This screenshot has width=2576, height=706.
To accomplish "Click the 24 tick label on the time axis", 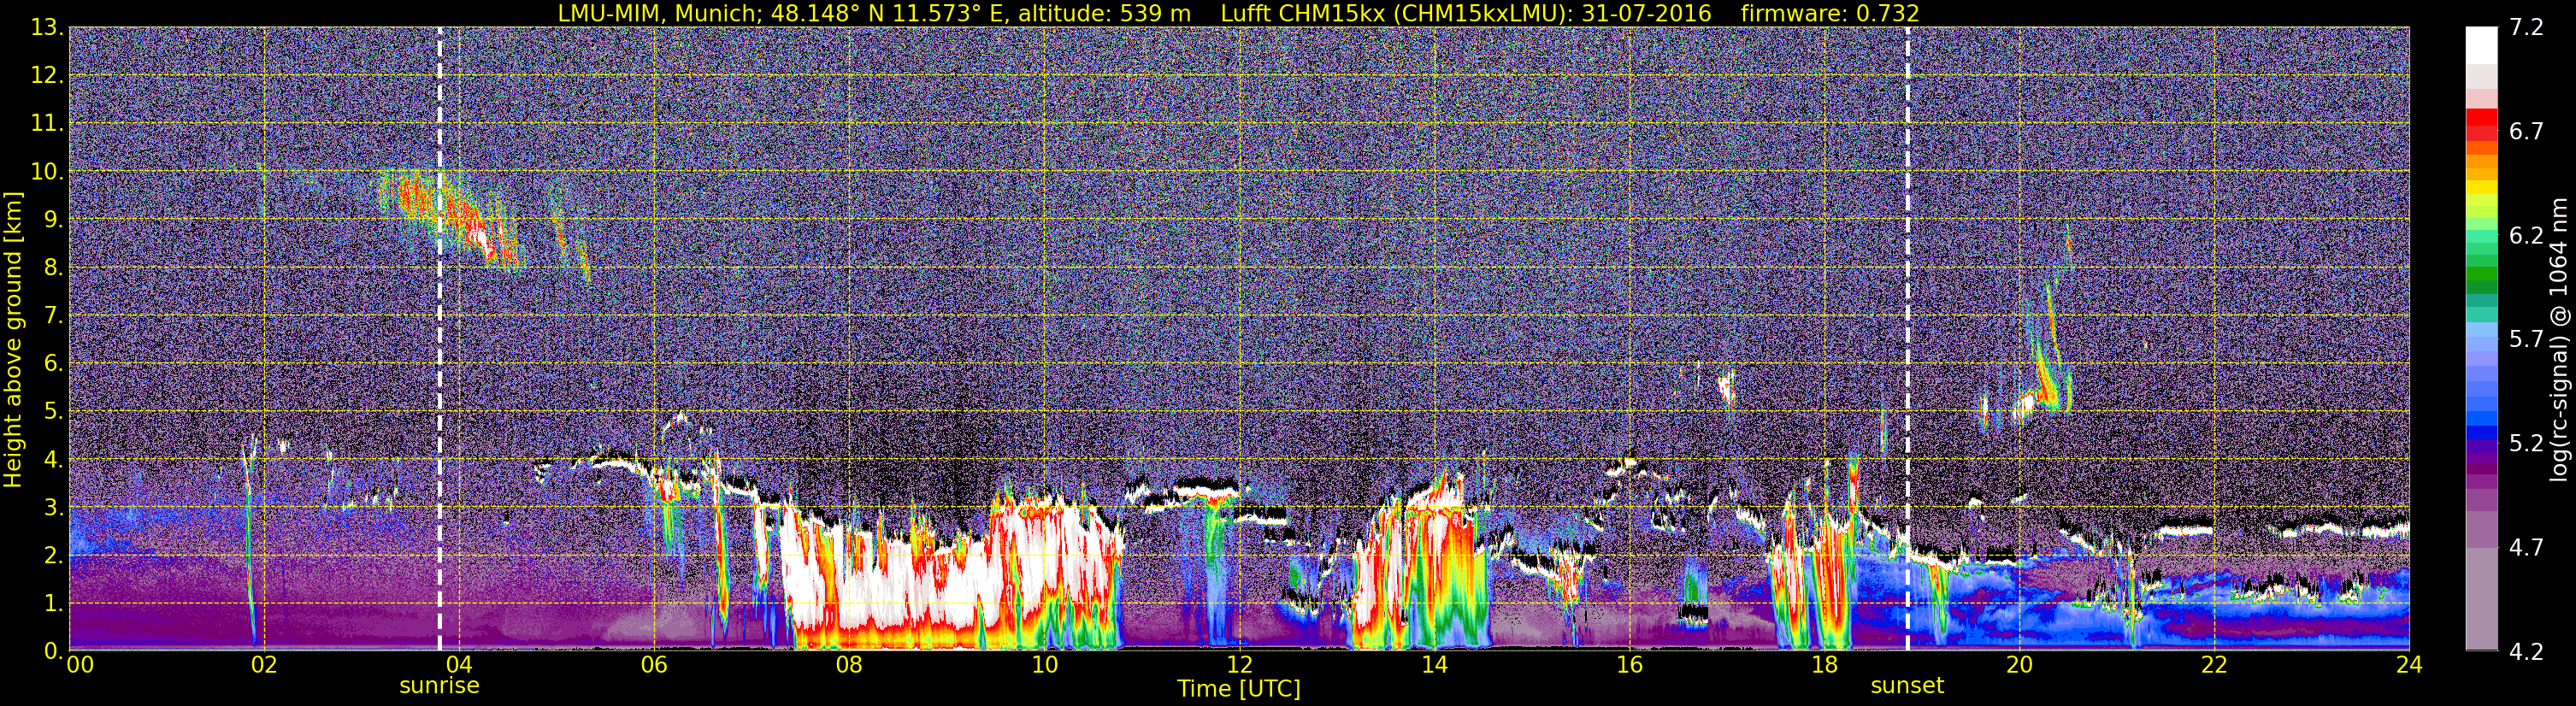I will click(x=2409, y=666).
